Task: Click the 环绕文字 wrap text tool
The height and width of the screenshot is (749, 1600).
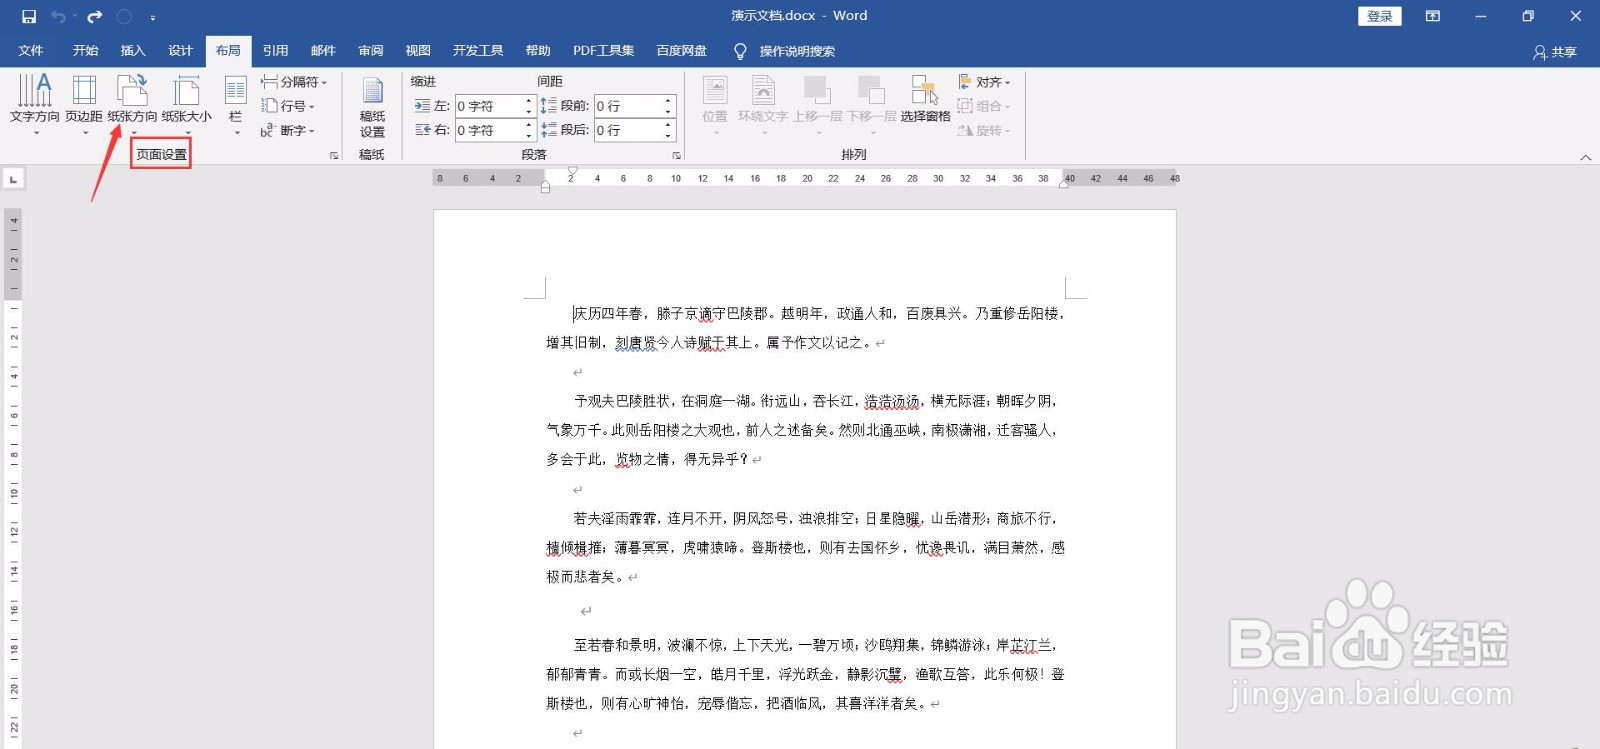Action: tap(763, 104)
